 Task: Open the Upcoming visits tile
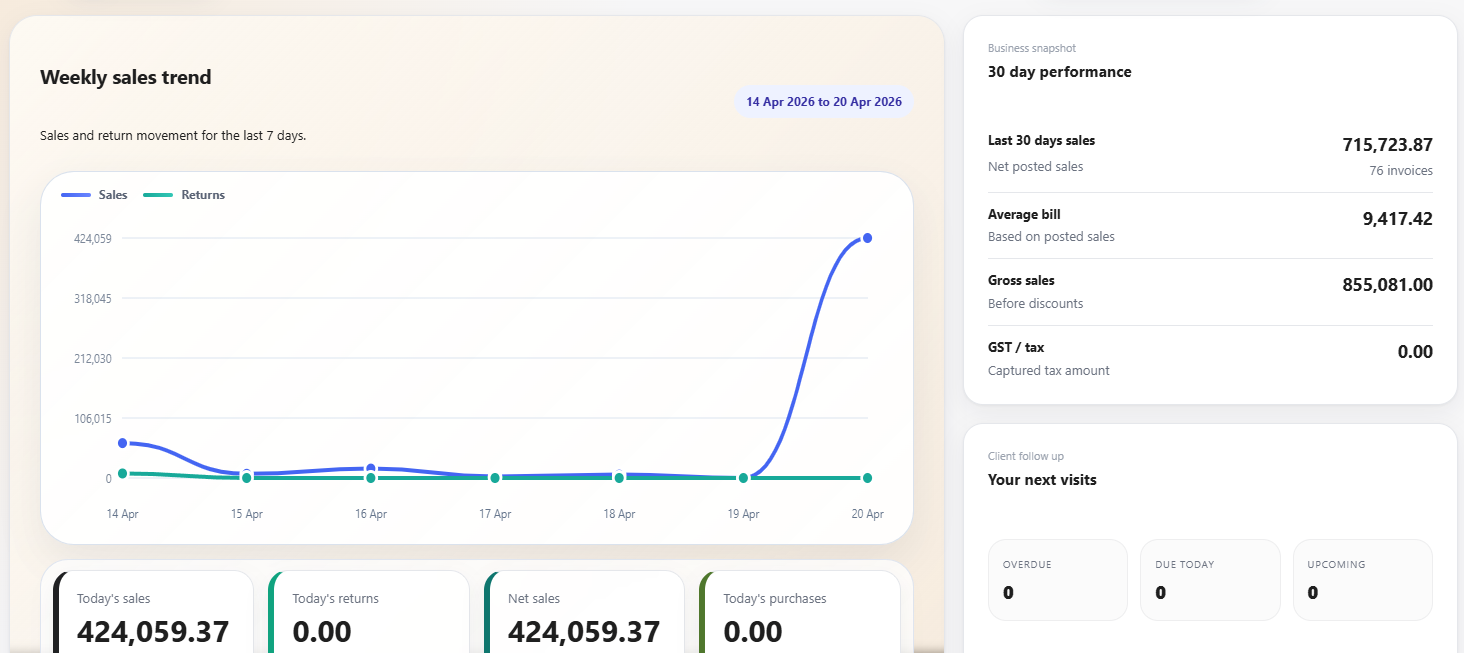point(1363,580)
